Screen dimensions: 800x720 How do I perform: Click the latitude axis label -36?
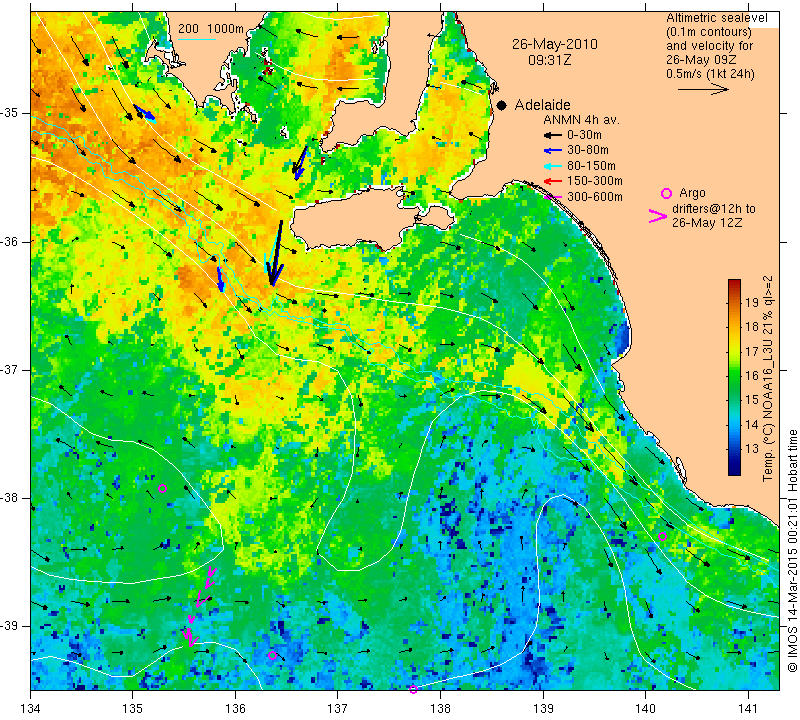pyautogui.click(x=10, y=241)
